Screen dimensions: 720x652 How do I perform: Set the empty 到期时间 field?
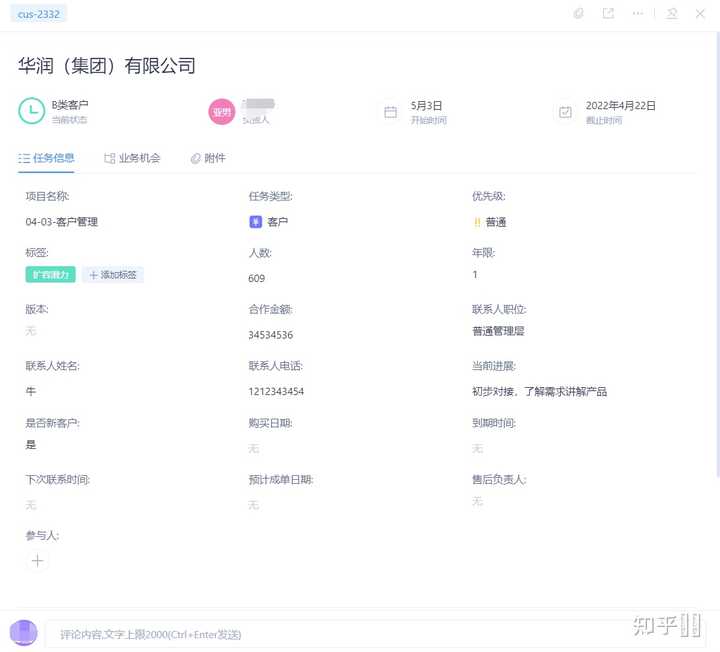pos(478,448)
